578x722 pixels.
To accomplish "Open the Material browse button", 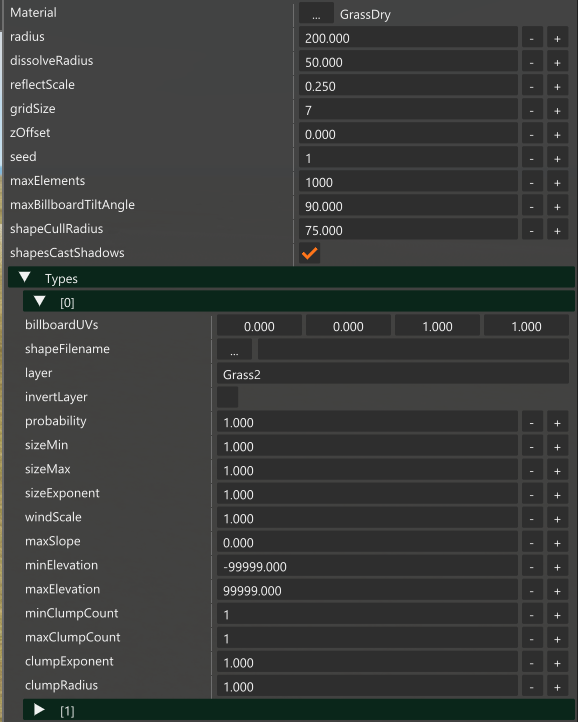I will tap(316, 14).
